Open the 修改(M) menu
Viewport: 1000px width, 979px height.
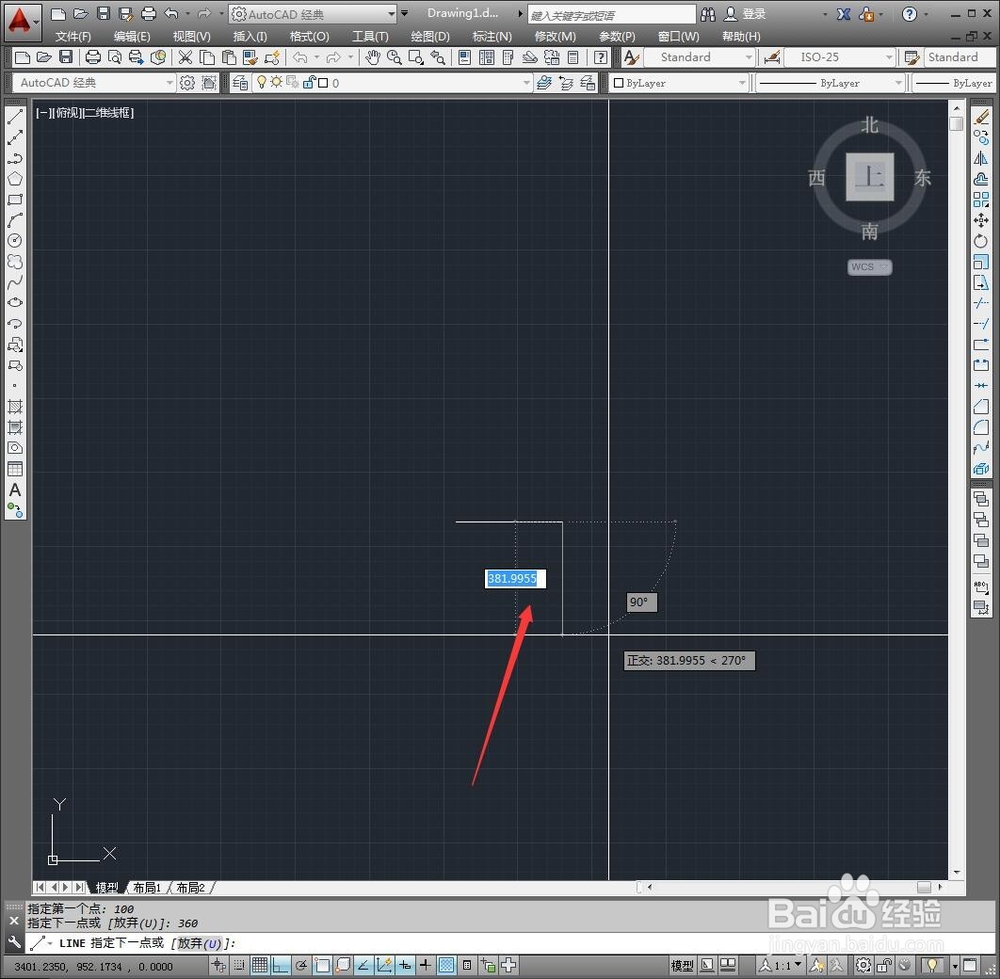tap(555, 36)
